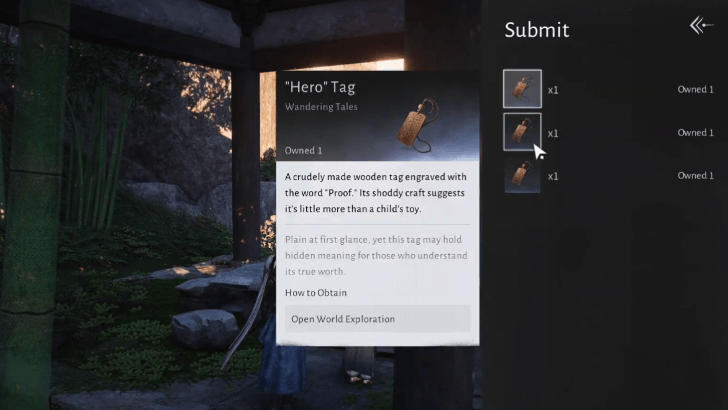Click the second row's "Owned 1" label

click(695, 132)
